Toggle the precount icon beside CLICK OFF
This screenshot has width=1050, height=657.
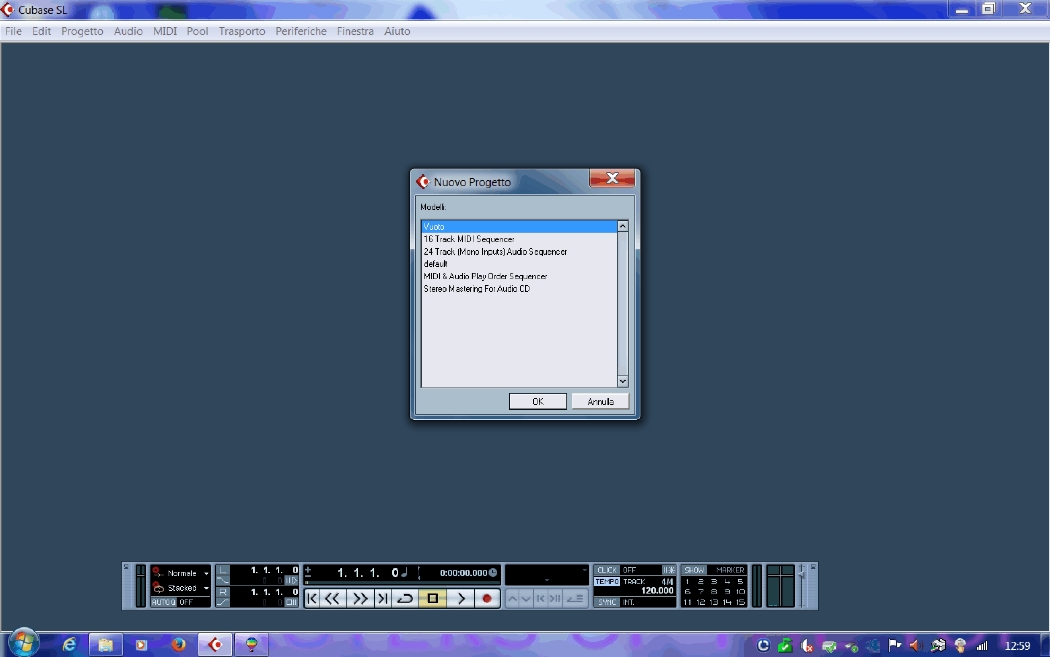pyautogui.click(x=668, y=570)
